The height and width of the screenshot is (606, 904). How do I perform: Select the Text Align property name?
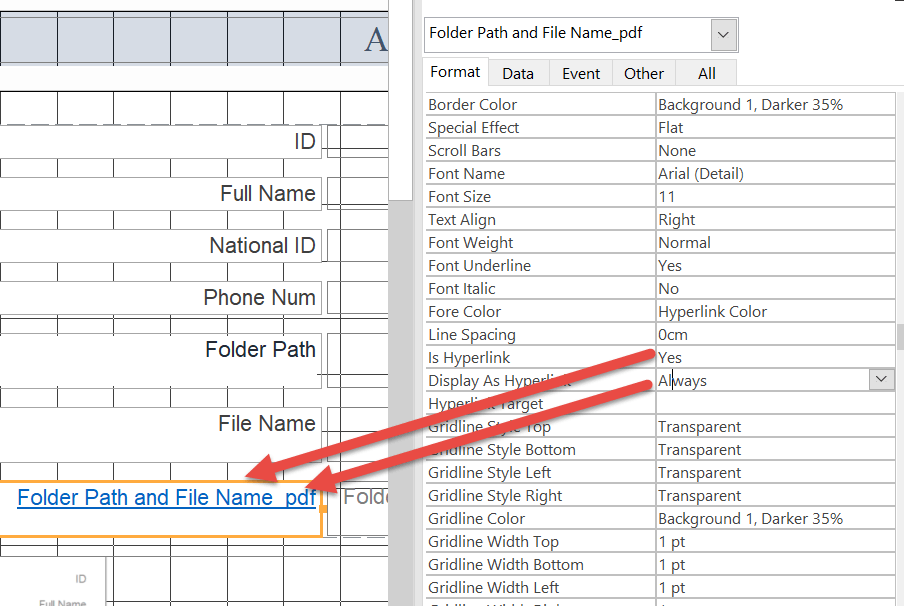click(x=462, y=220)
